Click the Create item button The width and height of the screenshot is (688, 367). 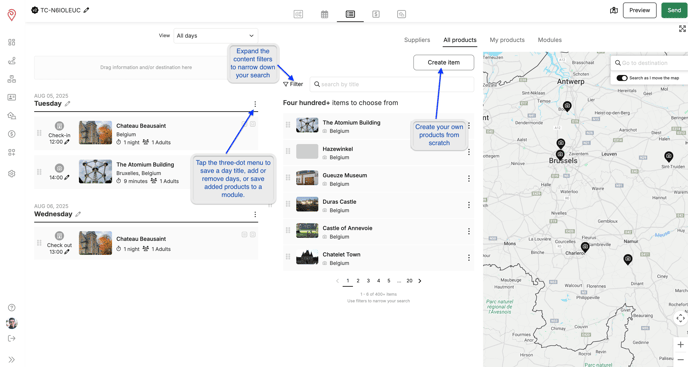[x=444, y=62]
